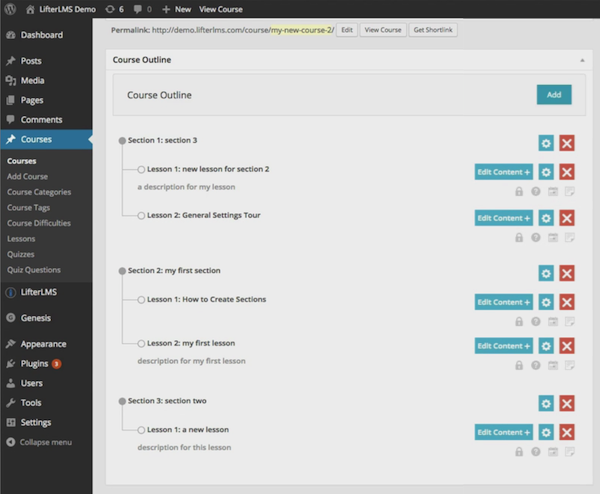Open Course Difficulties submenu link
The height and width of the screenshot is (494, 600).
(x=39, y=223)
